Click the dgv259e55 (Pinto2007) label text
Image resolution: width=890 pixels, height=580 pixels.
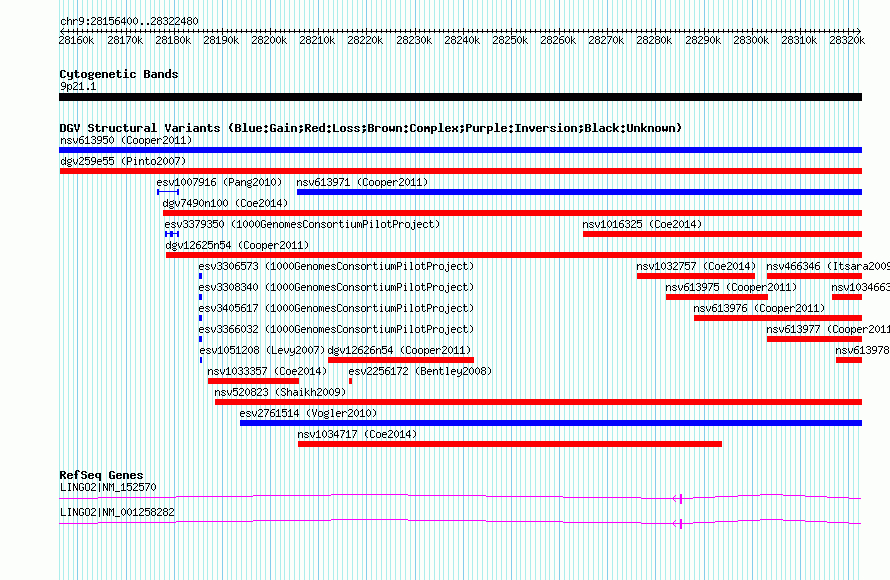point(123,161)
